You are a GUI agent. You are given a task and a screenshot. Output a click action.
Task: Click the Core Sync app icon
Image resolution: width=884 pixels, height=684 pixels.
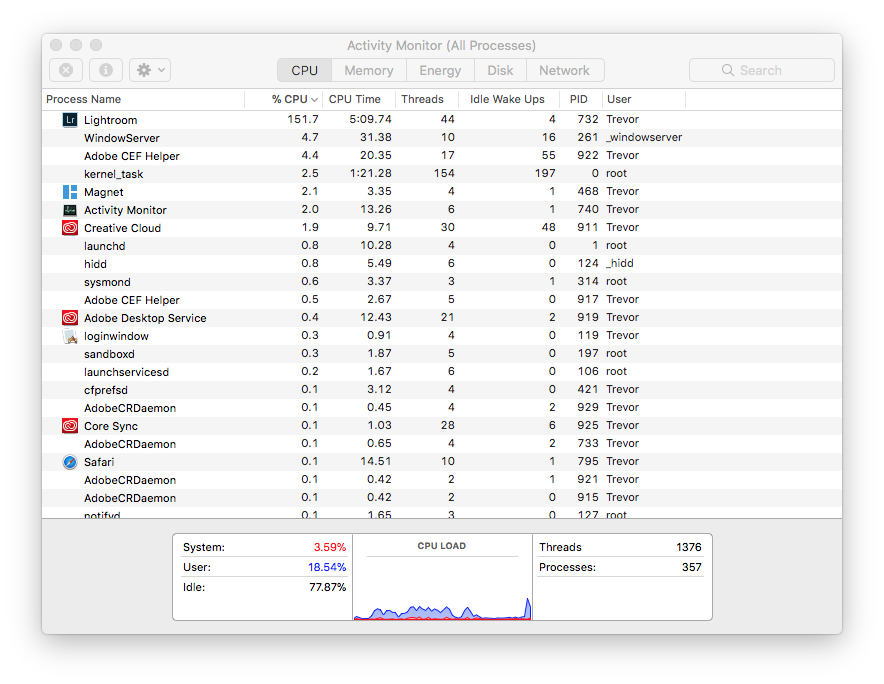click(69, 425)
